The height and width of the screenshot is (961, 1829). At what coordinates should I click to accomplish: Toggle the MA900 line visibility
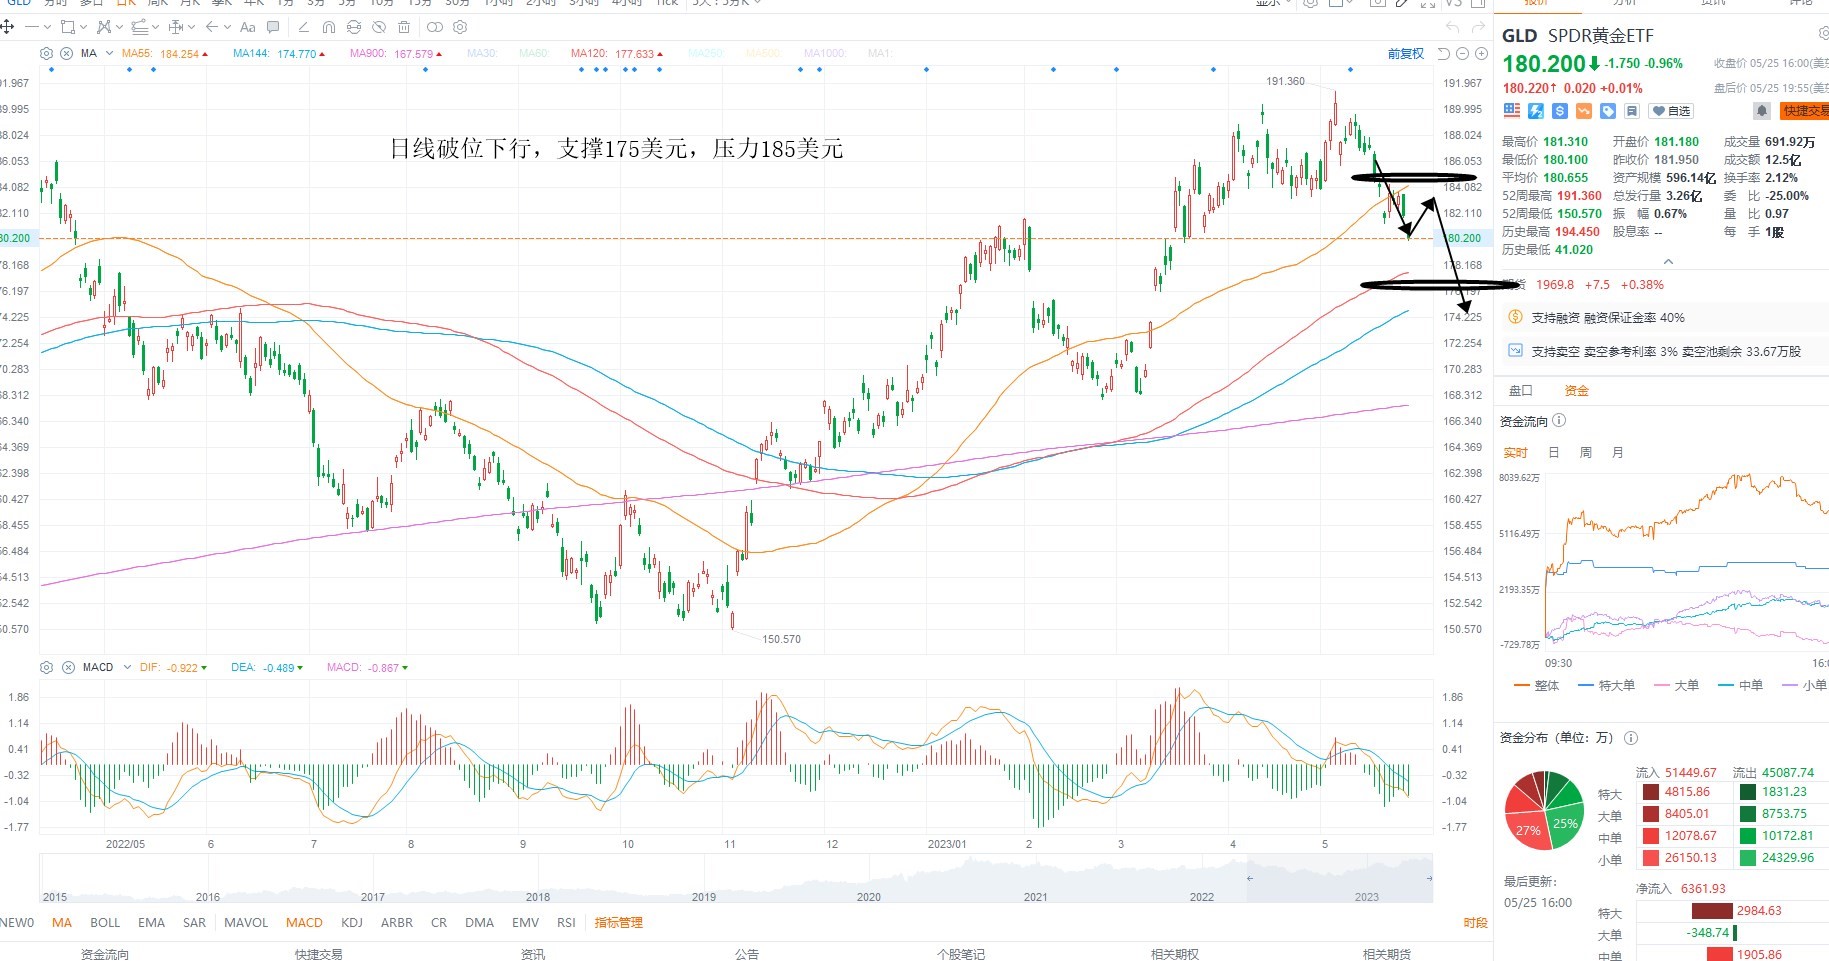[x=396, y=54]
